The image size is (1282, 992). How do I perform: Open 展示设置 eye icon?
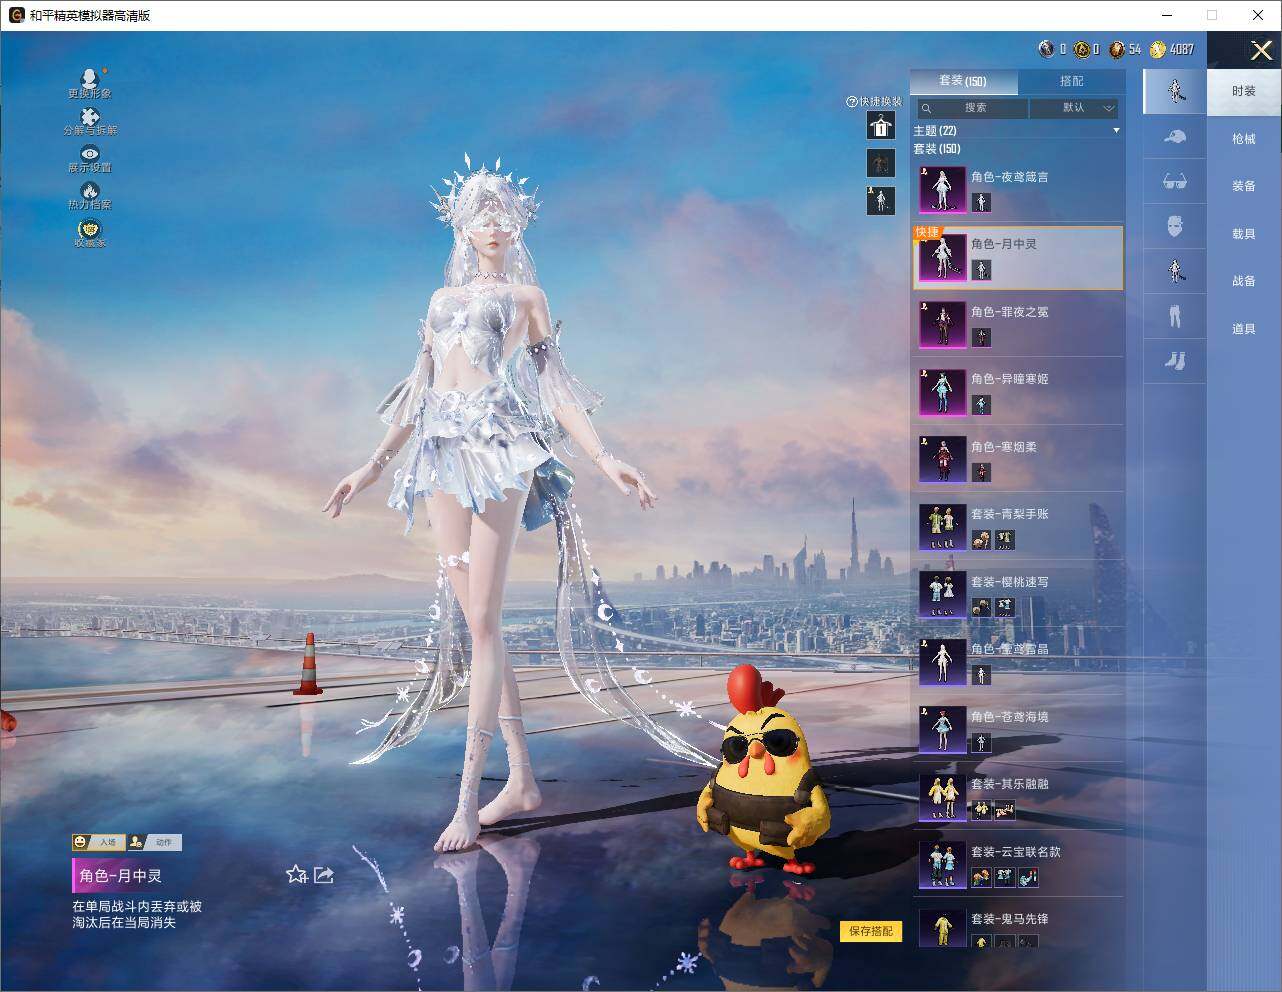click(90, 154)
